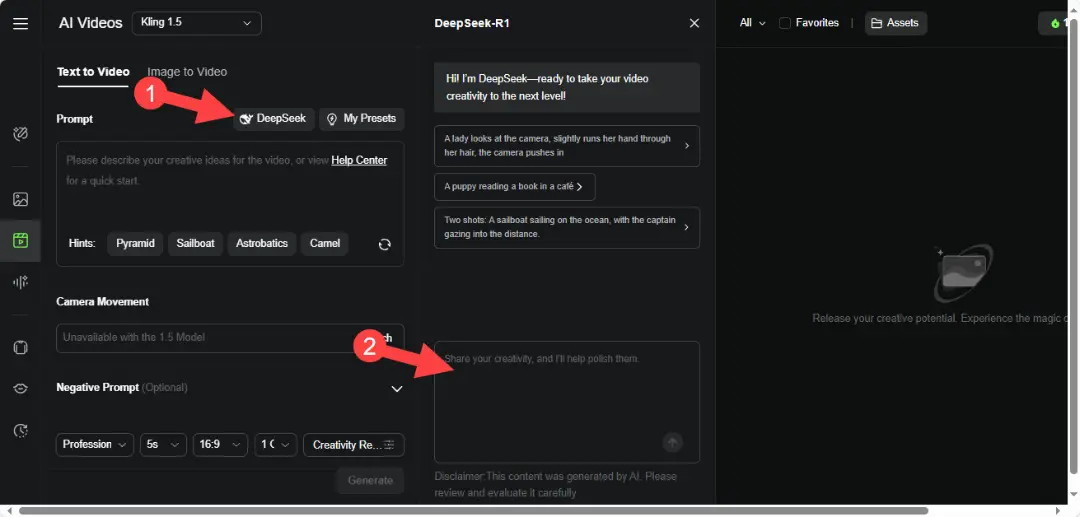Insert the Pyramid hint
This screenshot has height=517, width=1080.
click(x=135, y=244)
